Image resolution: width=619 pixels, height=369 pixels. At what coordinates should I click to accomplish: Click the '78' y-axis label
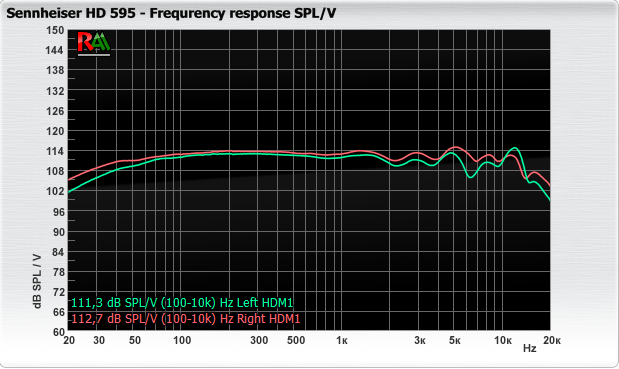(58, 272)
